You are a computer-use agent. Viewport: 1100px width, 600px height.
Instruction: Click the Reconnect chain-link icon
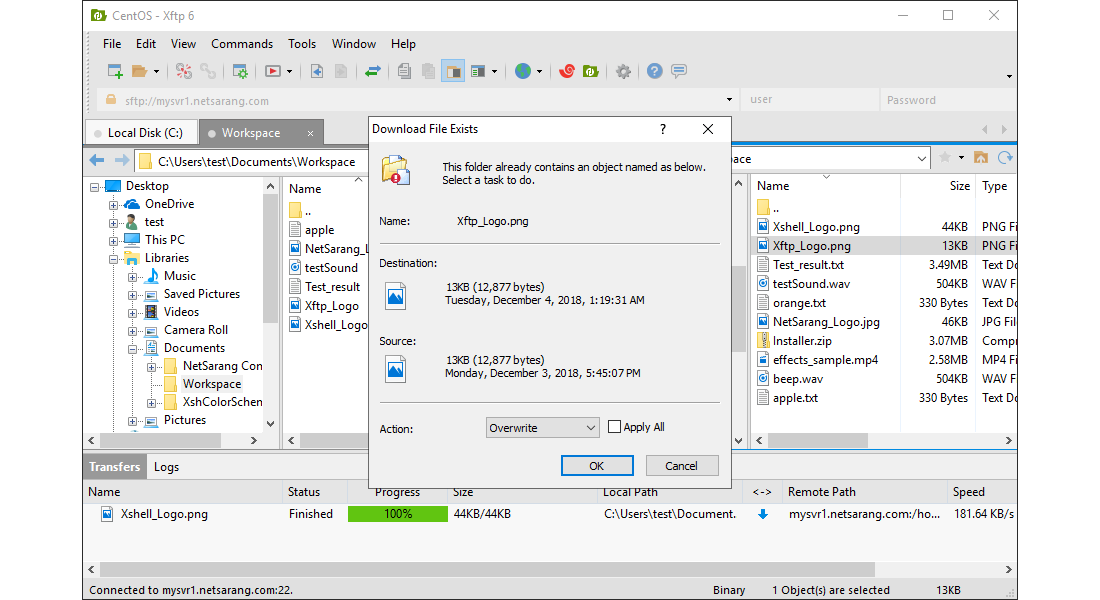208,72
